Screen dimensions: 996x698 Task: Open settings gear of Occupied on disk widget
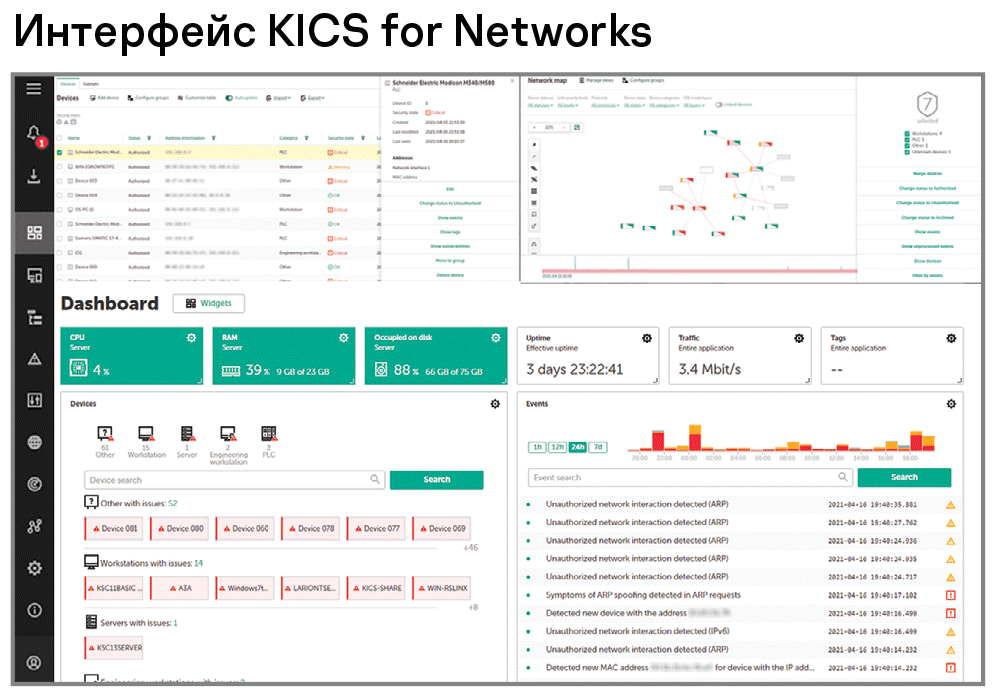(495, 338)
